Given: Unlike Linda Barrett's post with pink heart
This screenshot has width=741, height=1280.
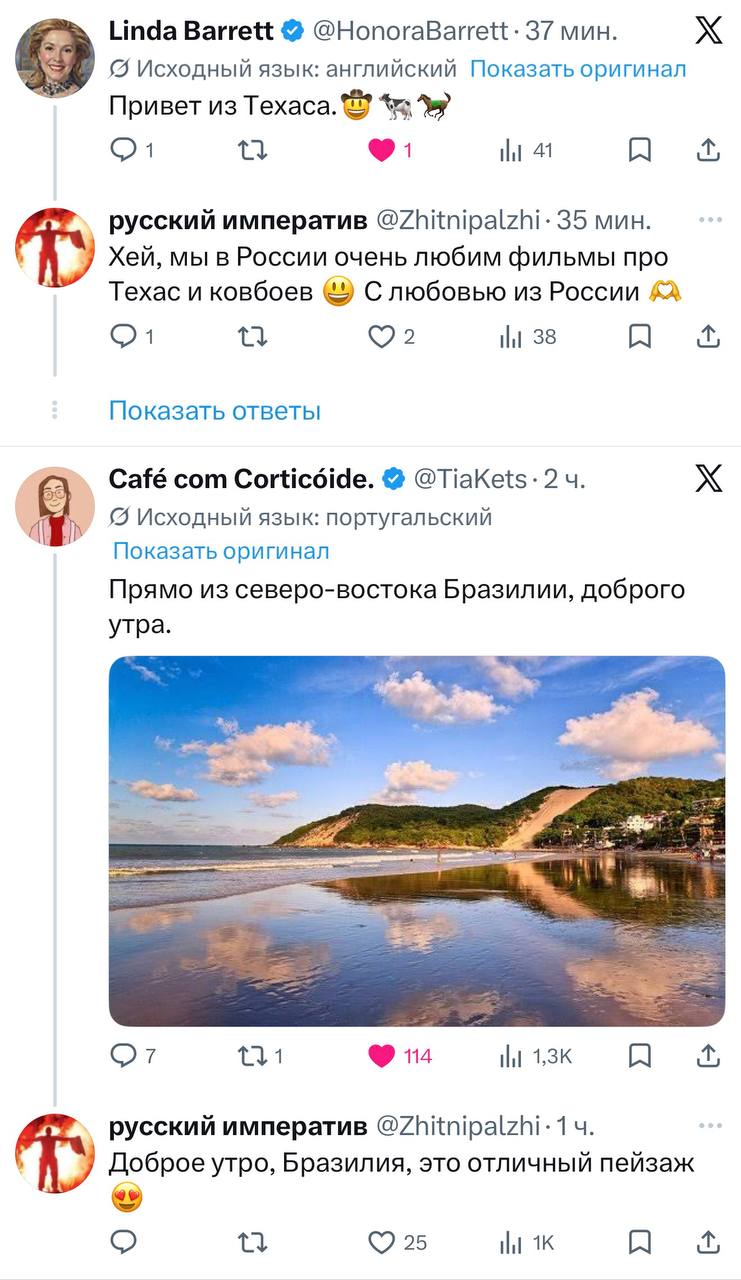Looking at the screenshot, I should 382,150.
